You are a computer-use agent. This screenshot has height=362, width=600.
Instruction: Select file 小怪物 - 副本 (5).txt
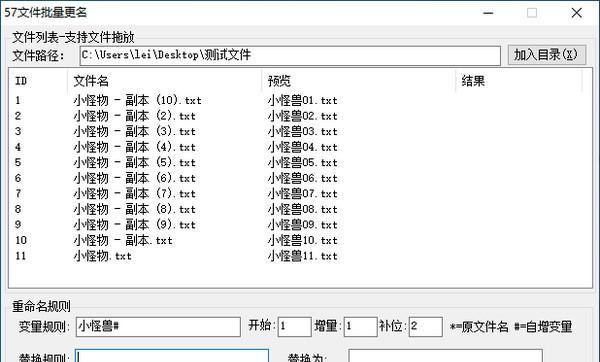tap(134, 163)
